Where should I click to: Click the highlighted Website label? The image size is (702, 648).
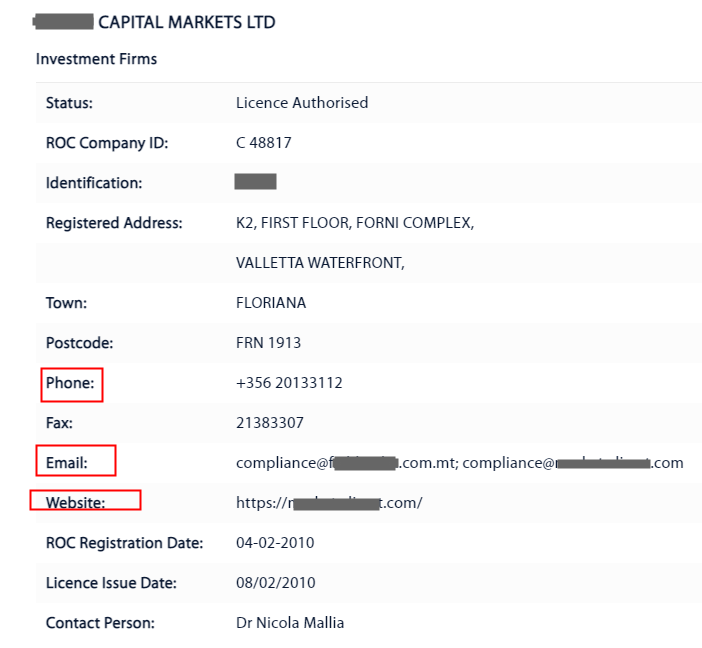click(x=76, y=503)
